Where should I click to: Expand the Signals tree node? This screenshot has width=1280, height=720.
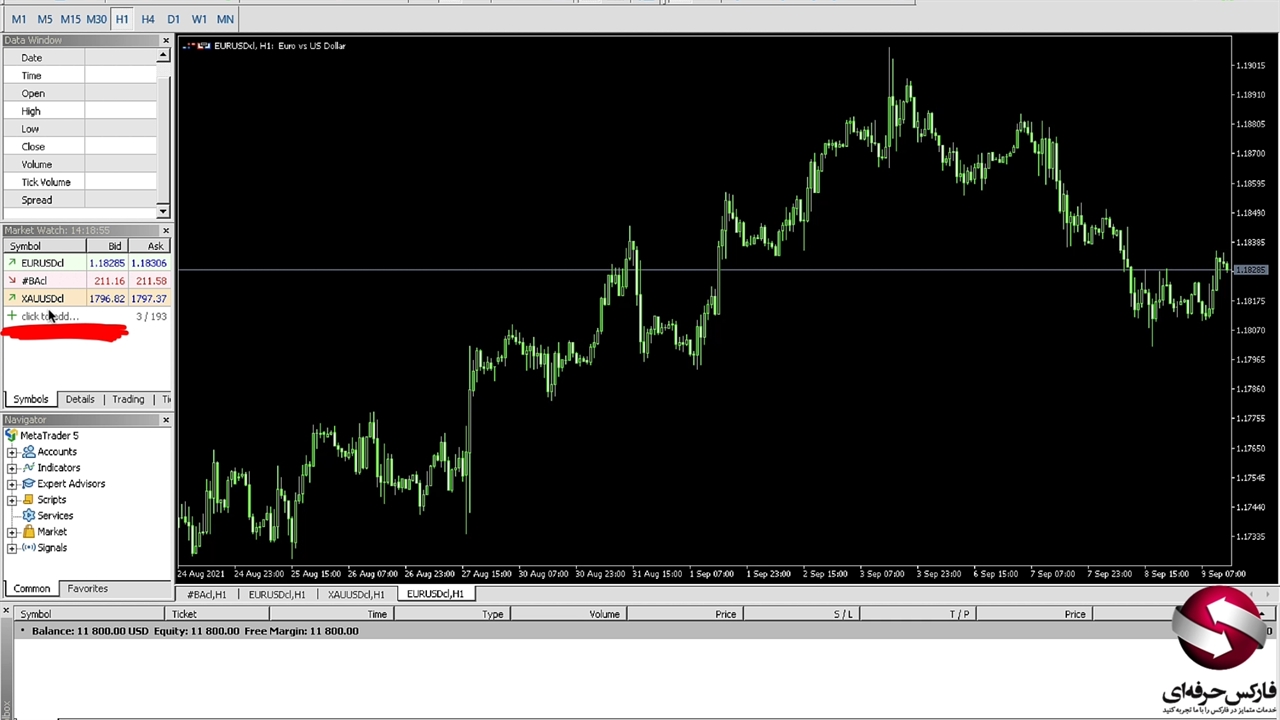point(12,548)
